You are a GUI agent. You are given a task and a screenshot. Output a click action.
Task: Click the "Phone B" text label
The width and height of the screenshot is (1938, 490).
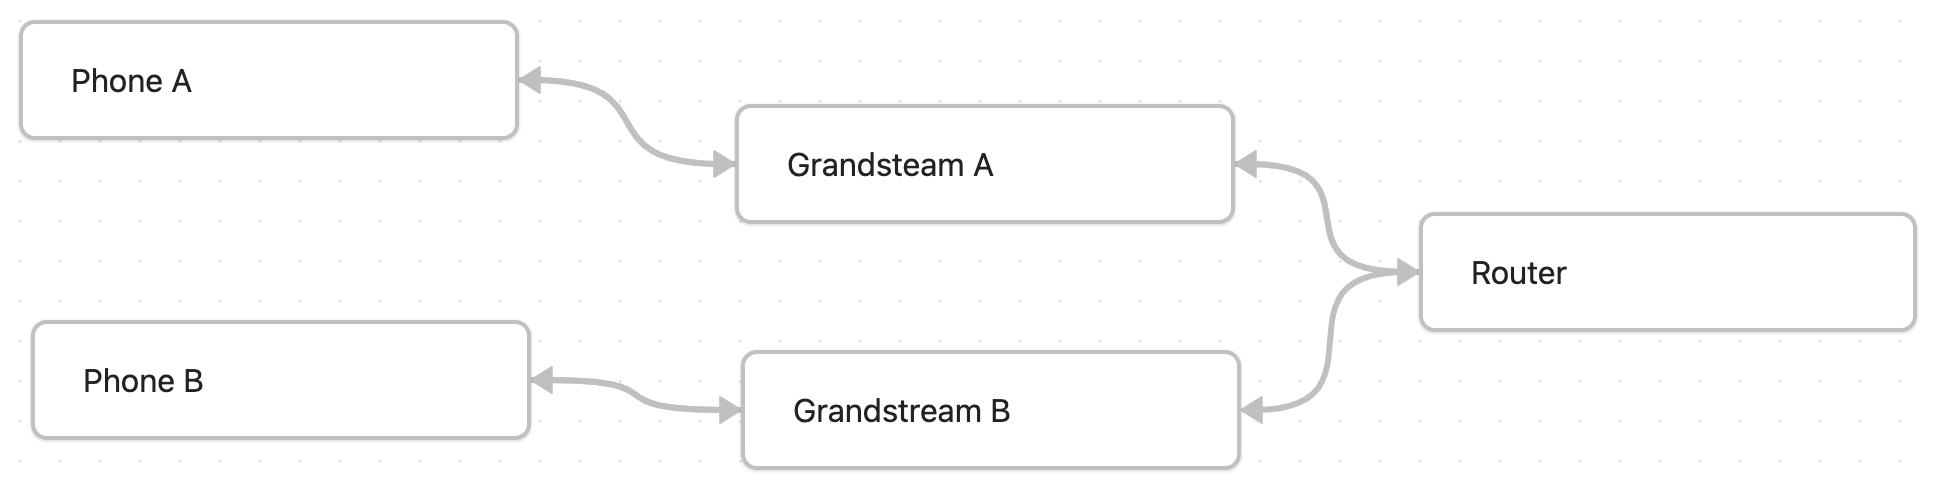[143, 381]
